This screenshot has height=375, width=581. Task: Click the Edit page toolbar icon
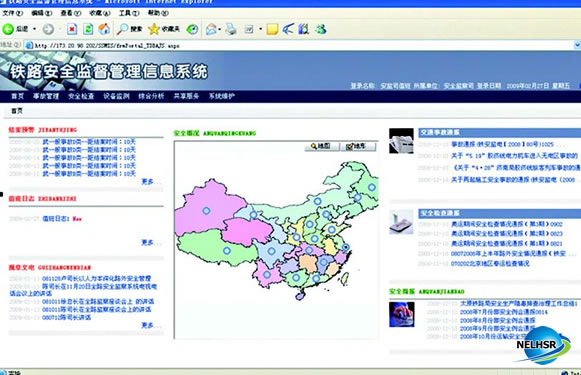pos(249,29)
